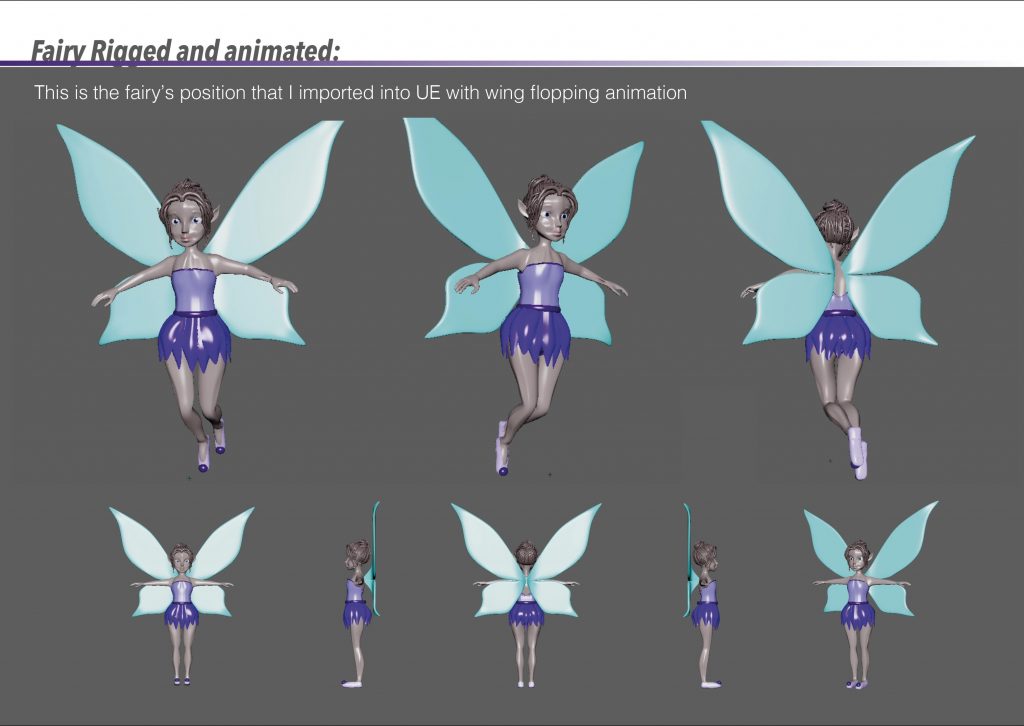Select the front-facing flying fairy render
This screenshot has height=726, width=1024.
click(x=196, y=300)
